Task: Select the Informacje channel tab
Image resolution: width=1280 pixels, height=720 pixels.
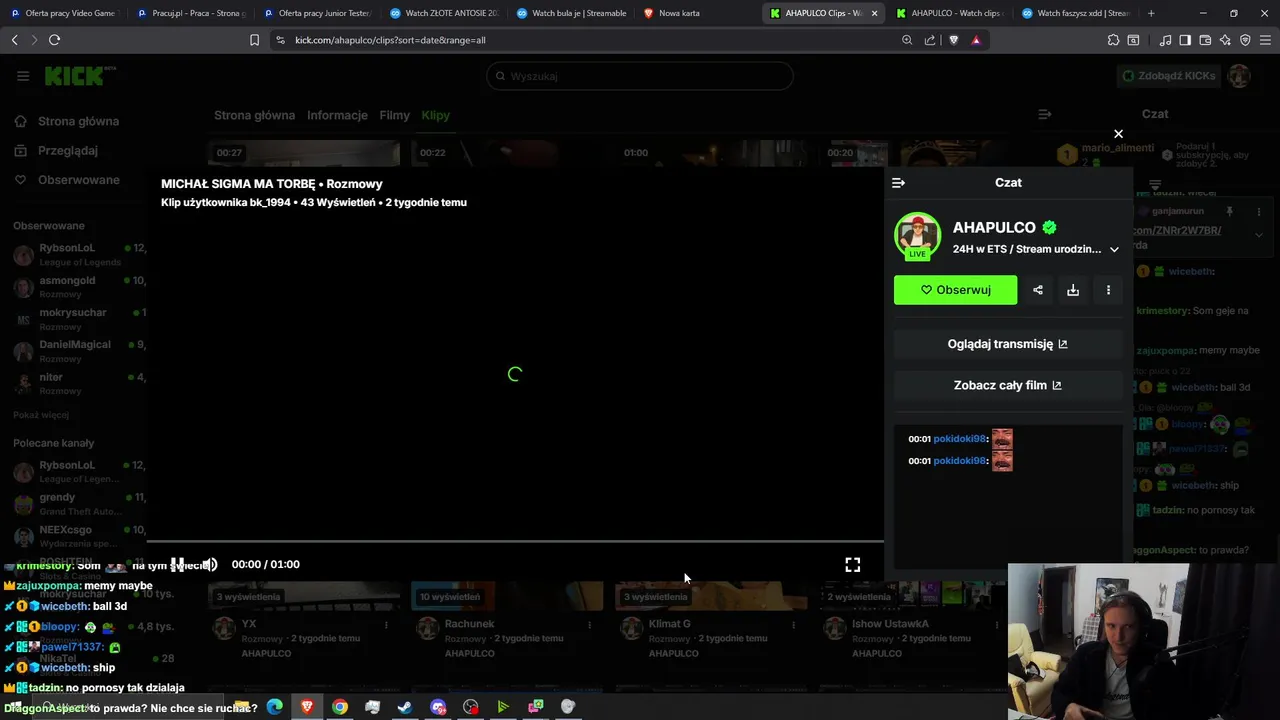Action: click(337, 115)
